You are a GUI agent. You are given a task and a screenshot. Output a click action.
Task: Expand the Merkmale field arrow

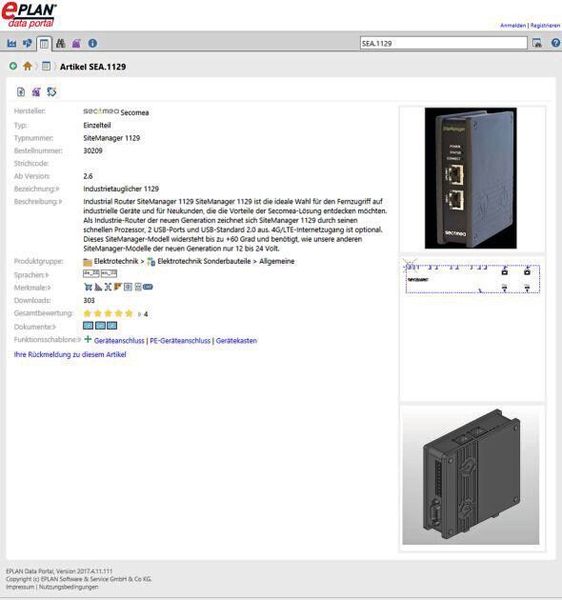click(49, 288)
